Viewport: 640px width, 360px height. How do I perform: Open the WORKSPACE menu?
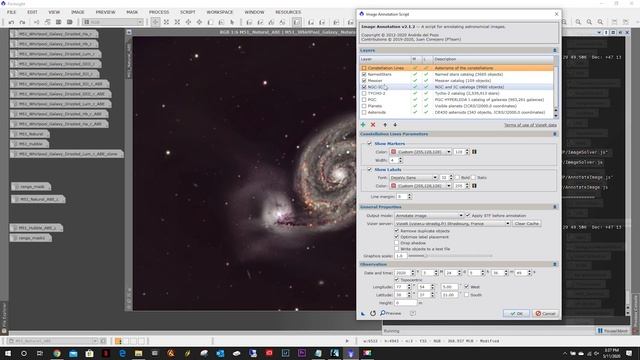pos(220,12)
